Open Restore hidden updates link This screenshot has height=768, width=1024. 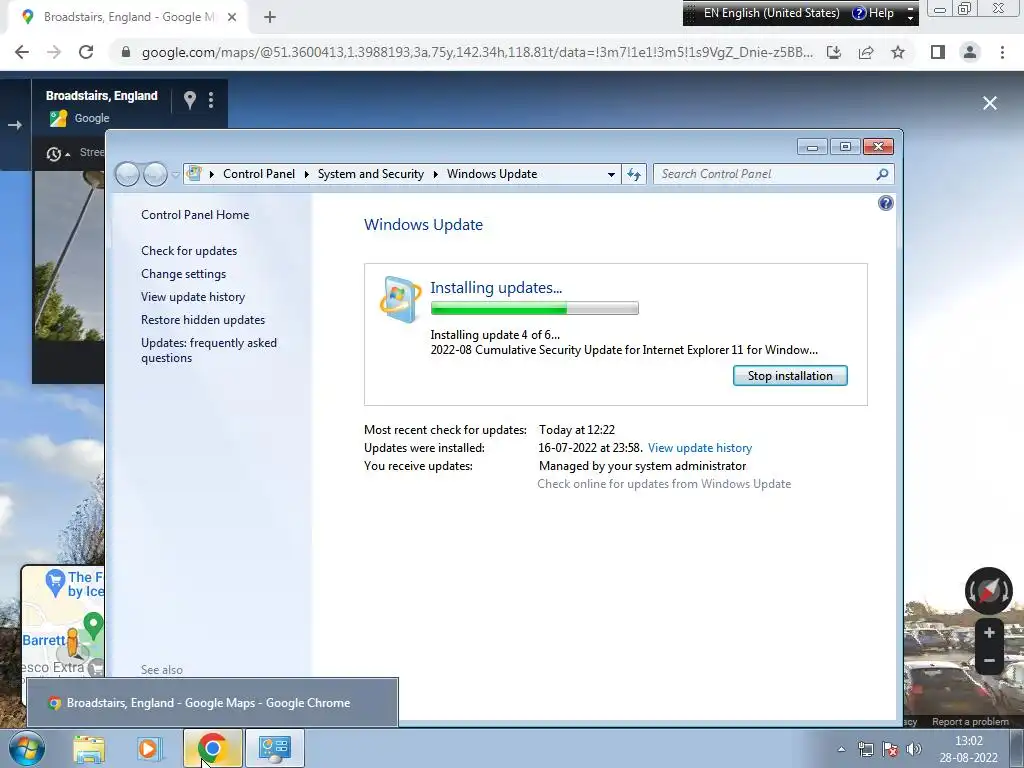click(203, 320)
